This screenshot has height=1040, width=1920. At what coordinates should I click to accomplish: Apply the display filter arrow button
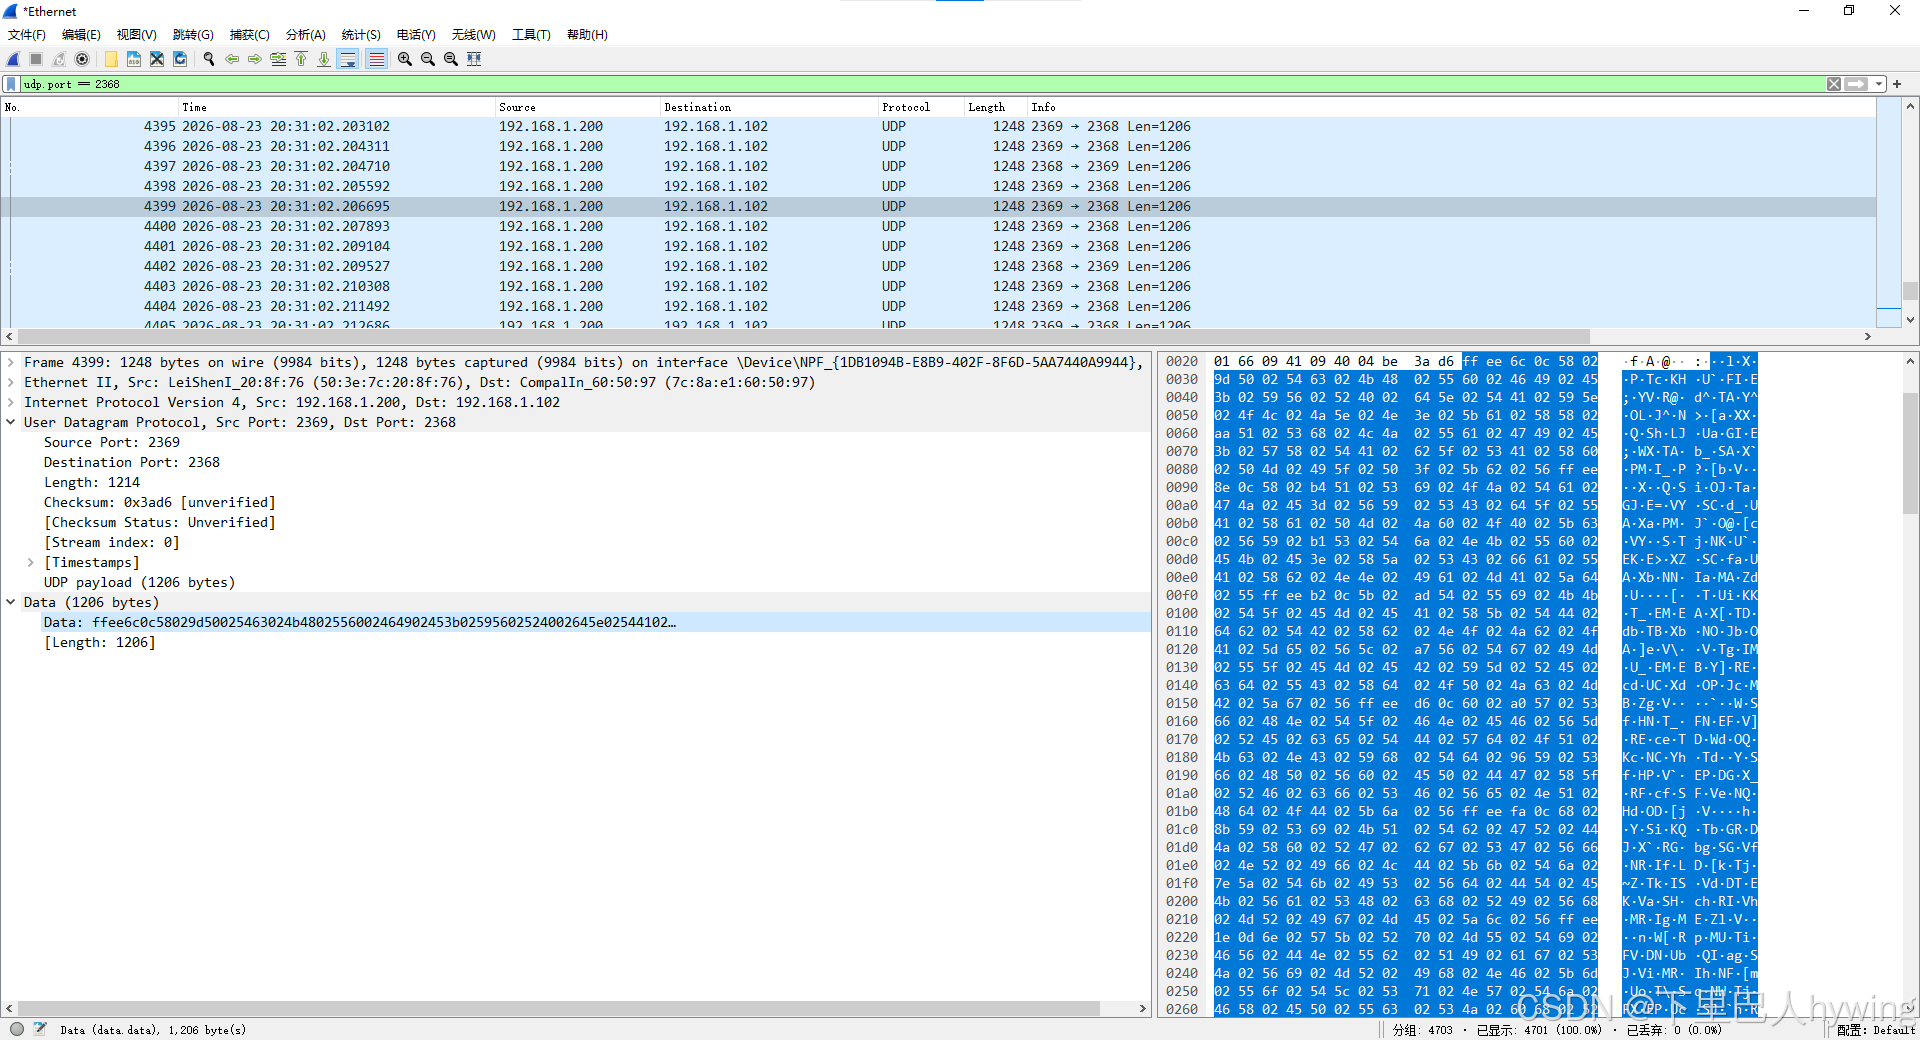1857,84
